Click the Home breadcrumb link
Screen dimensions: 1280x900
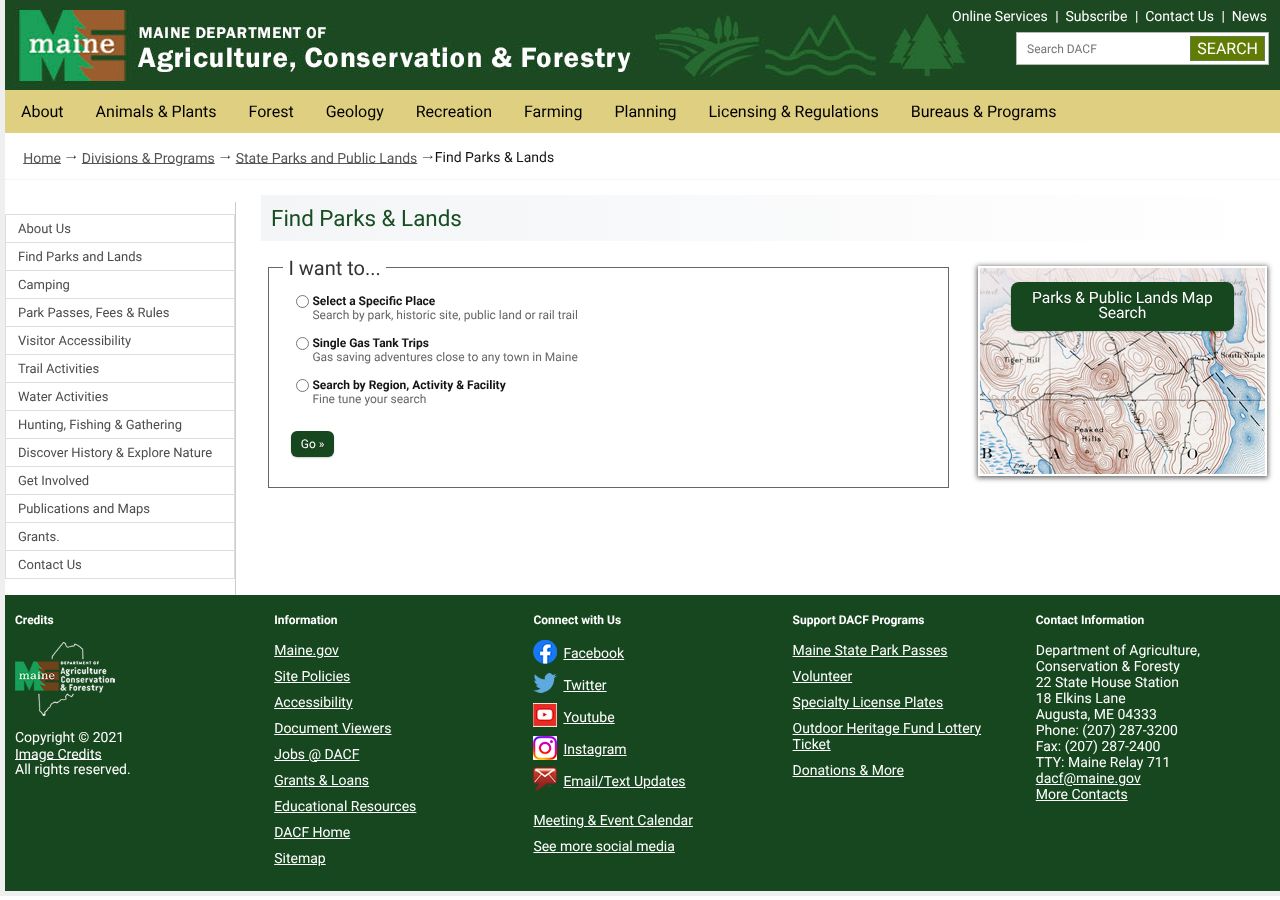[42, 158]
